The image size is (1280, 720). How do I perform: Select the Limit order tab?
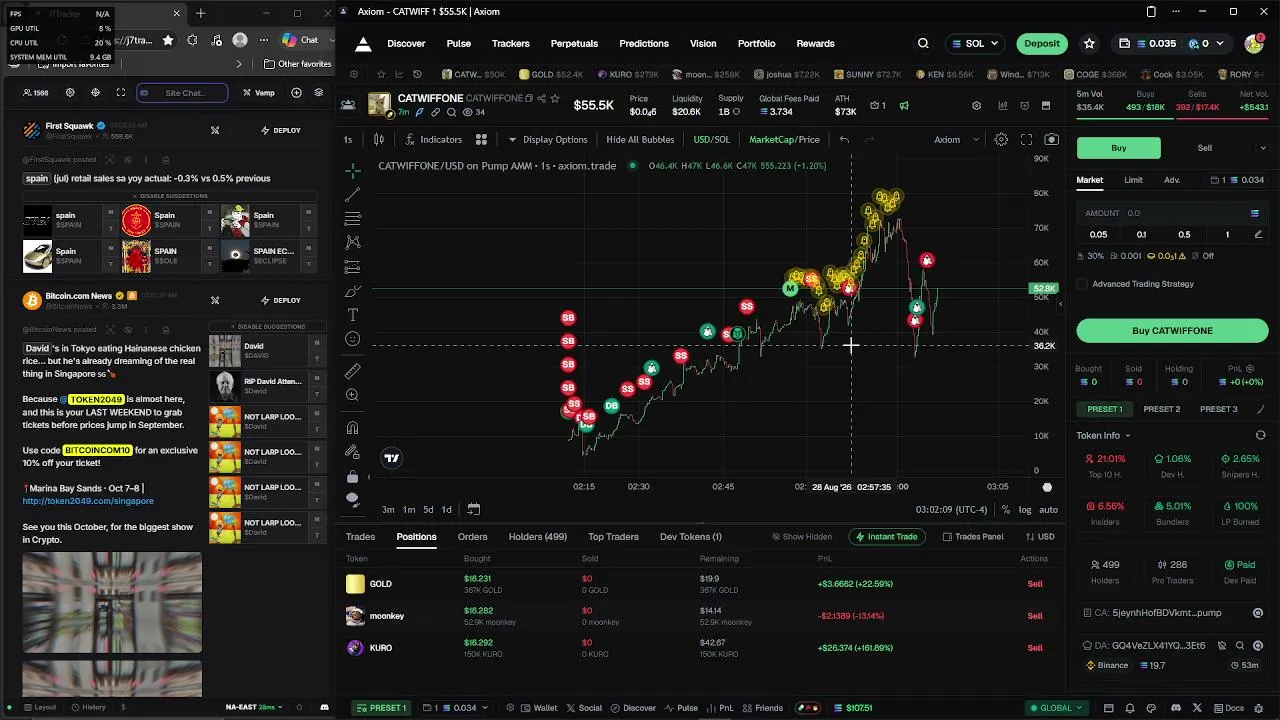click(x=1133, y=180)
